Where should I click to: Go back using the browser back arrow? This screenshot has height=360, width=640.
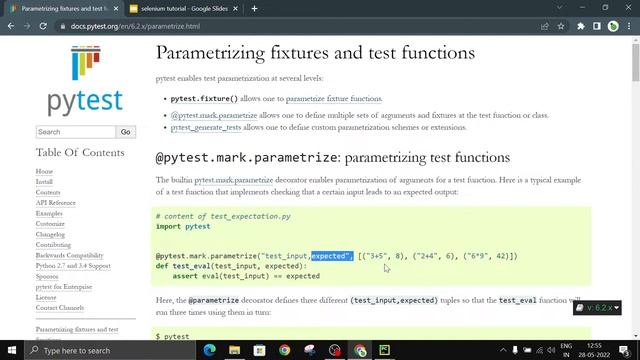(11, 26)
